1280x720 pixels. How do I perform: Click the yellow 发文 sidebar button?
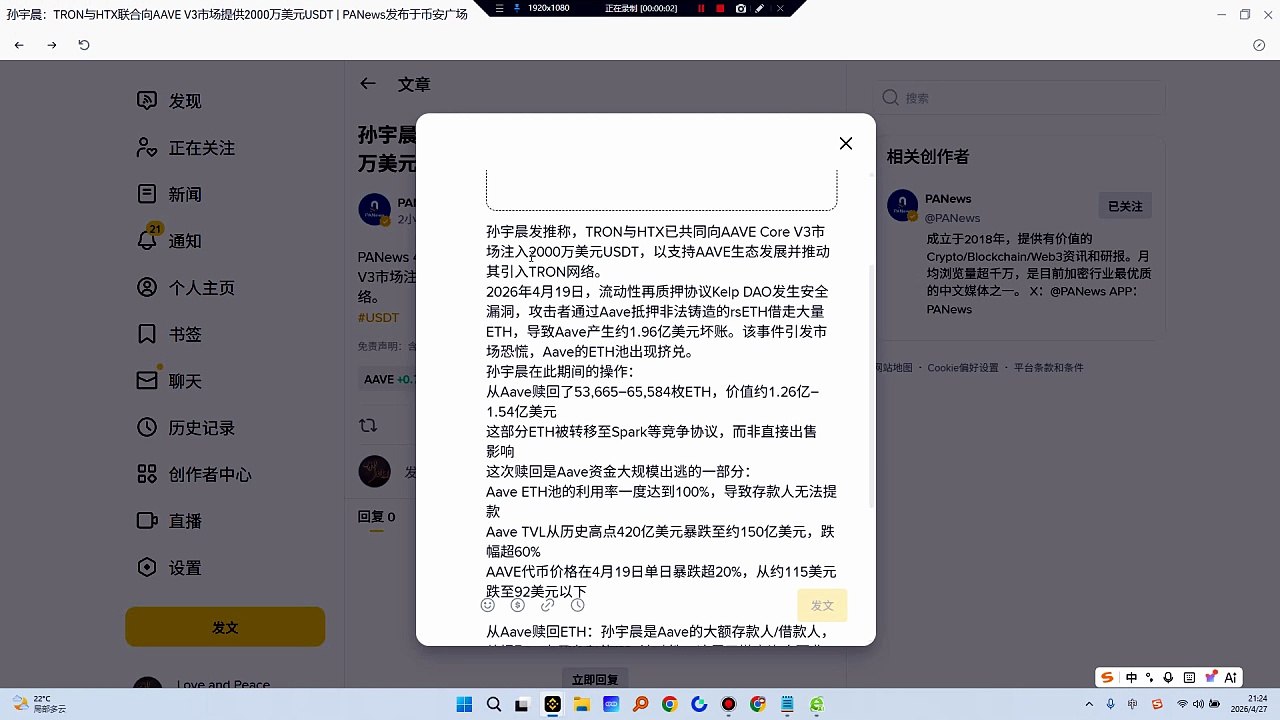coord(225,627)
